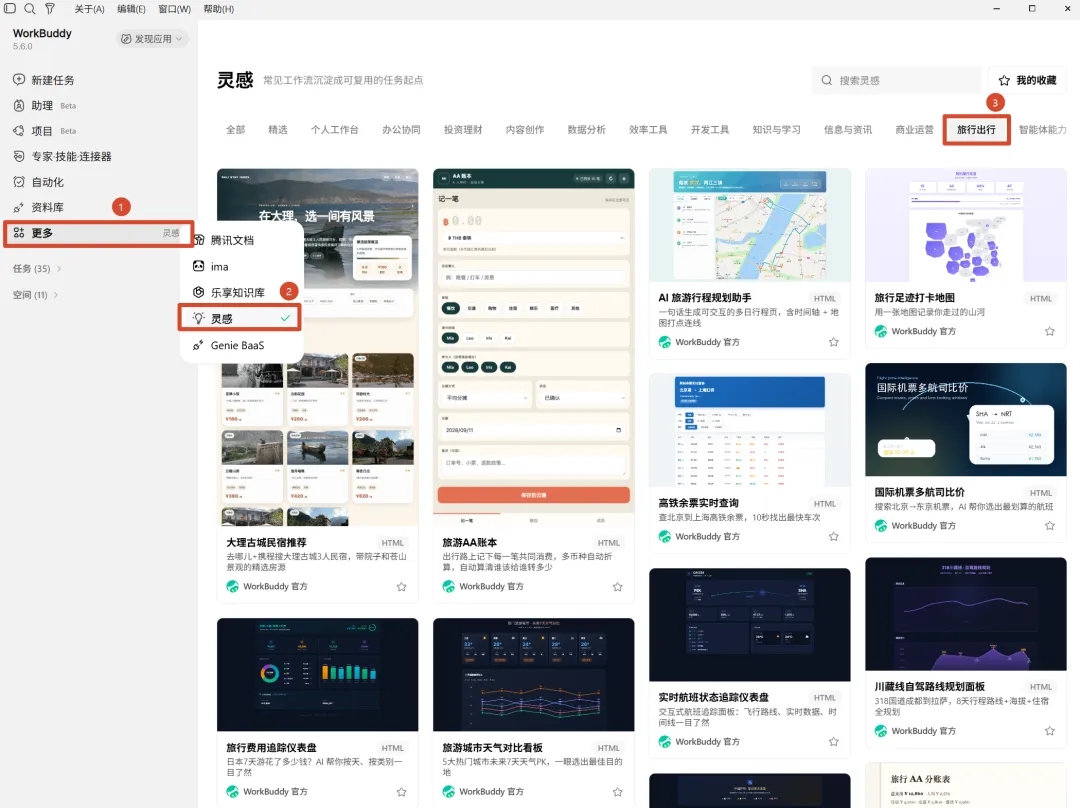Screen dimensions: 1080x808
Task: Click the search magnifier icon in title bar
Action: [x=30, y=8]
